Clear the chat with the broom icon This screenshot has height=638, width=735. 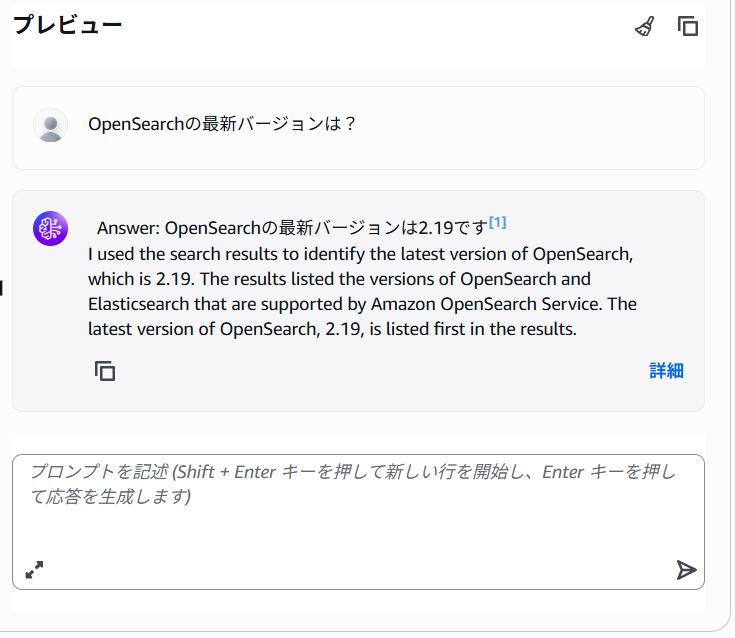(645, 26)
